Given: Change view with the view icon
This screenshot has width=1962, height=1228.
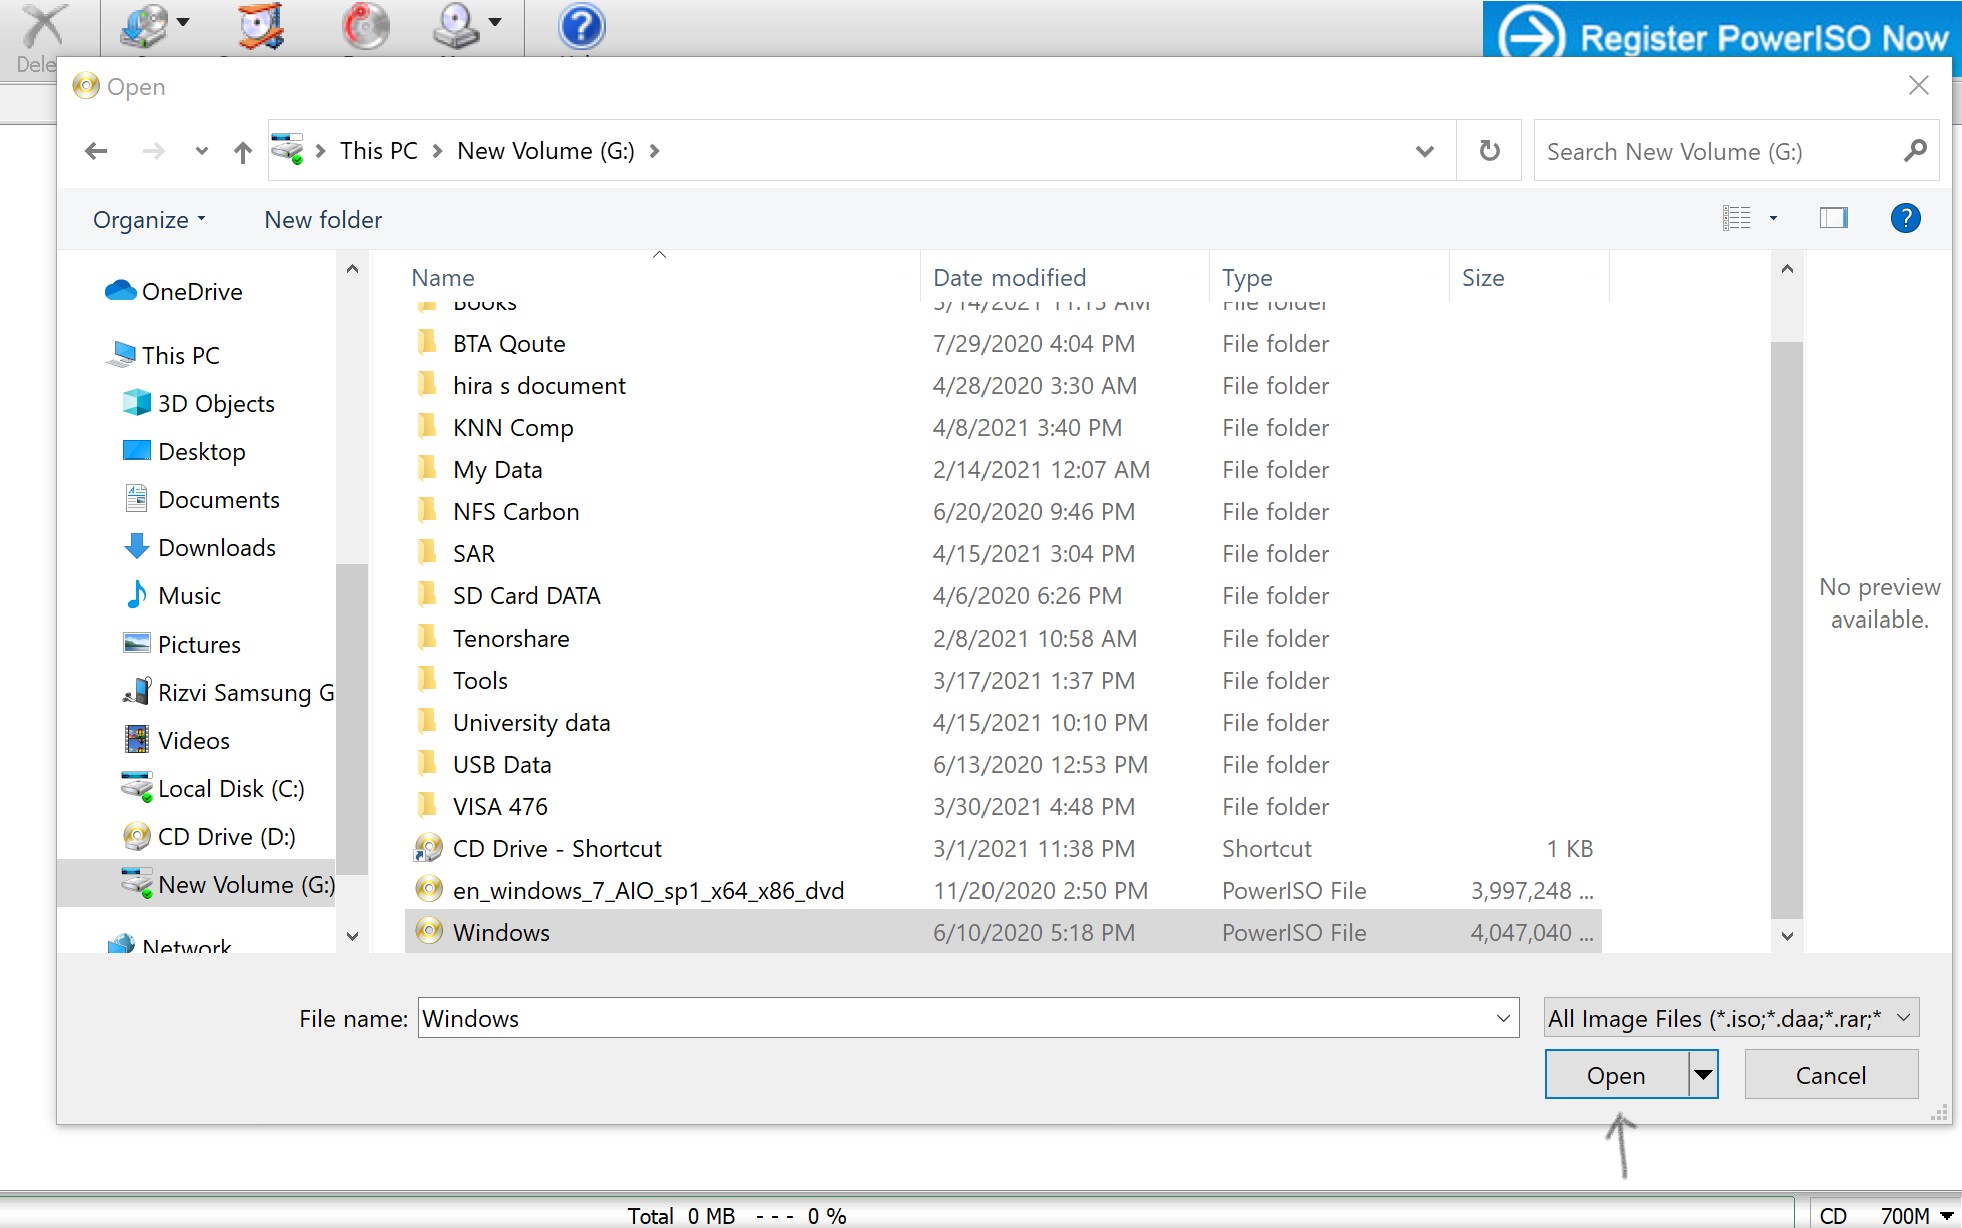Looking at the screenshot, I should click(x=1736, y=218).
